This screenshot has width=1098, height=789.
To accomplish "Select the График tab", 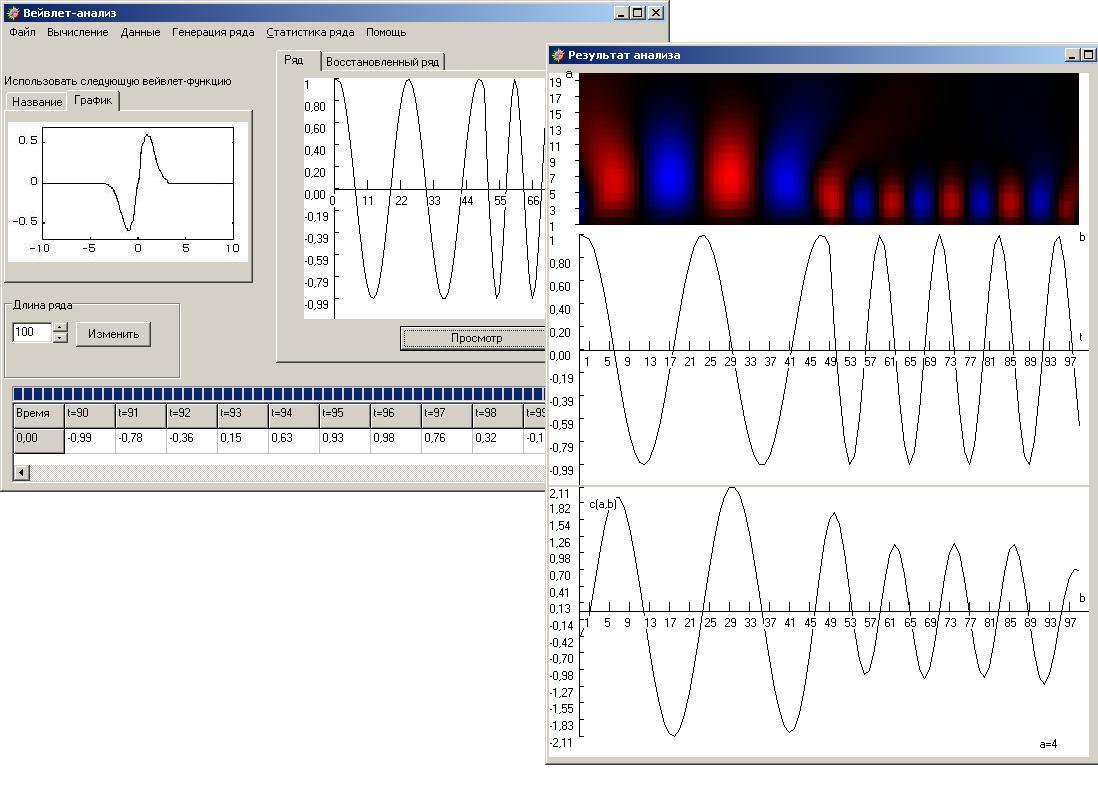I will [93, 100].
